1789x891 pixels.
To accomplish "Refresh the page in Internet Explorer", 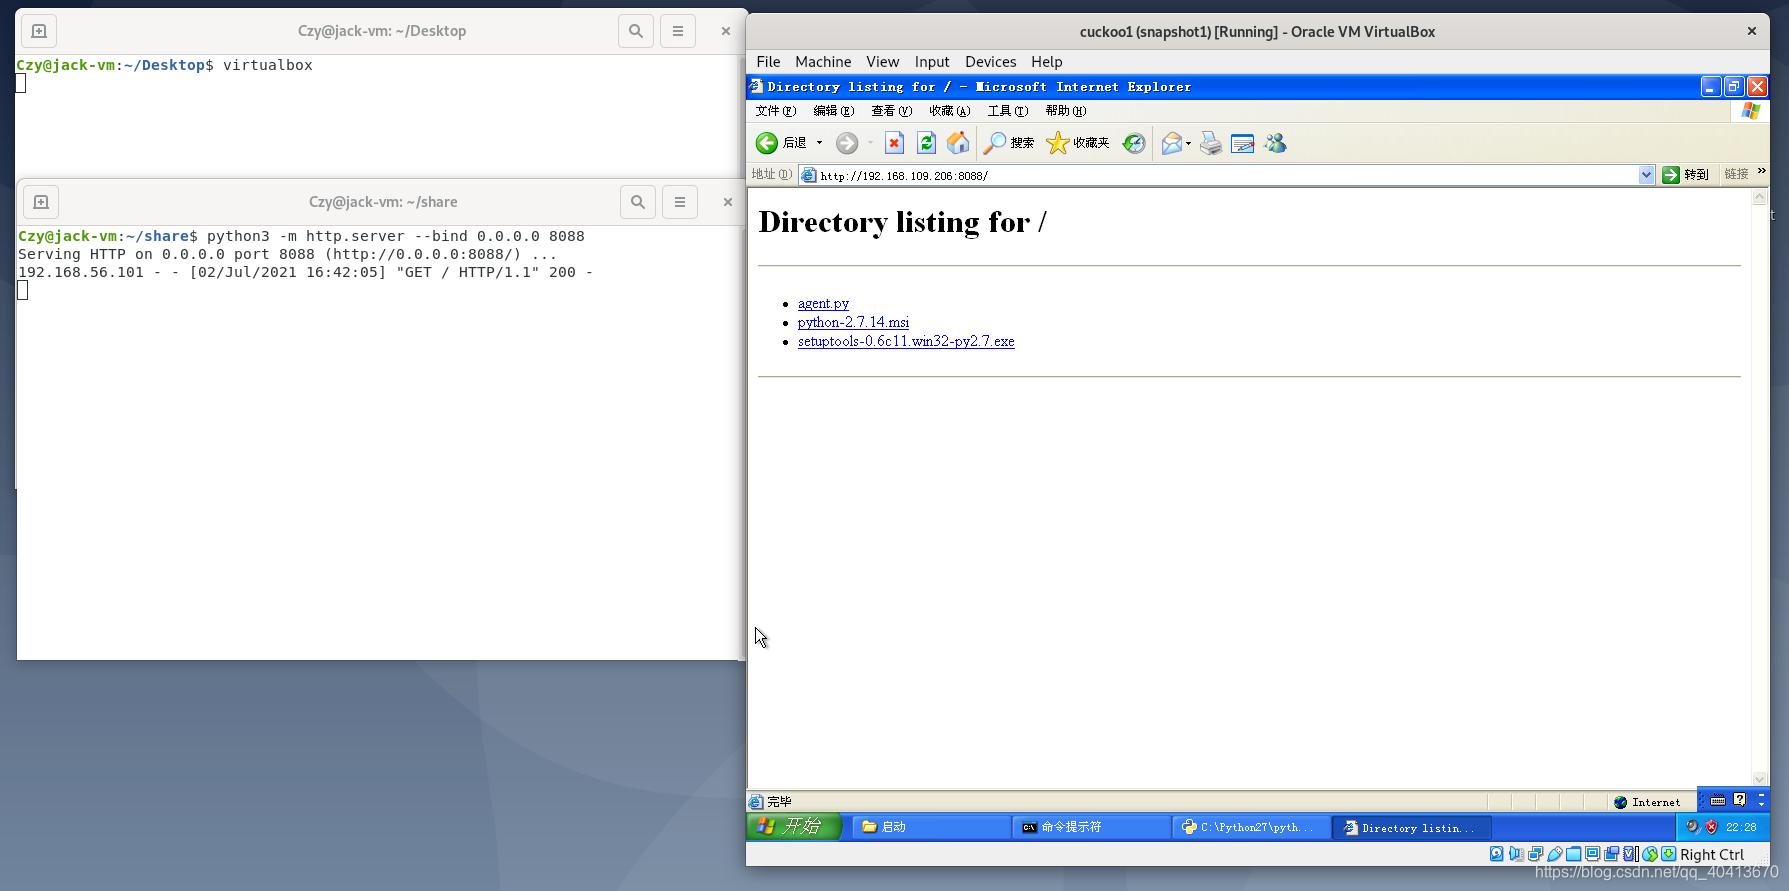I will click(x=926, y=143).
